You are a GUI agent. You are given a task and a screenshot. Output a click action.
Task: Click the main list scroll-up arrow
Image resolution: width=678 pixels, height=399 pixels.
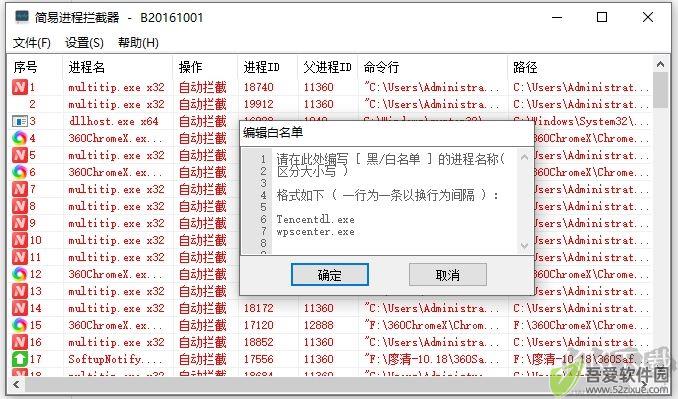660,64
